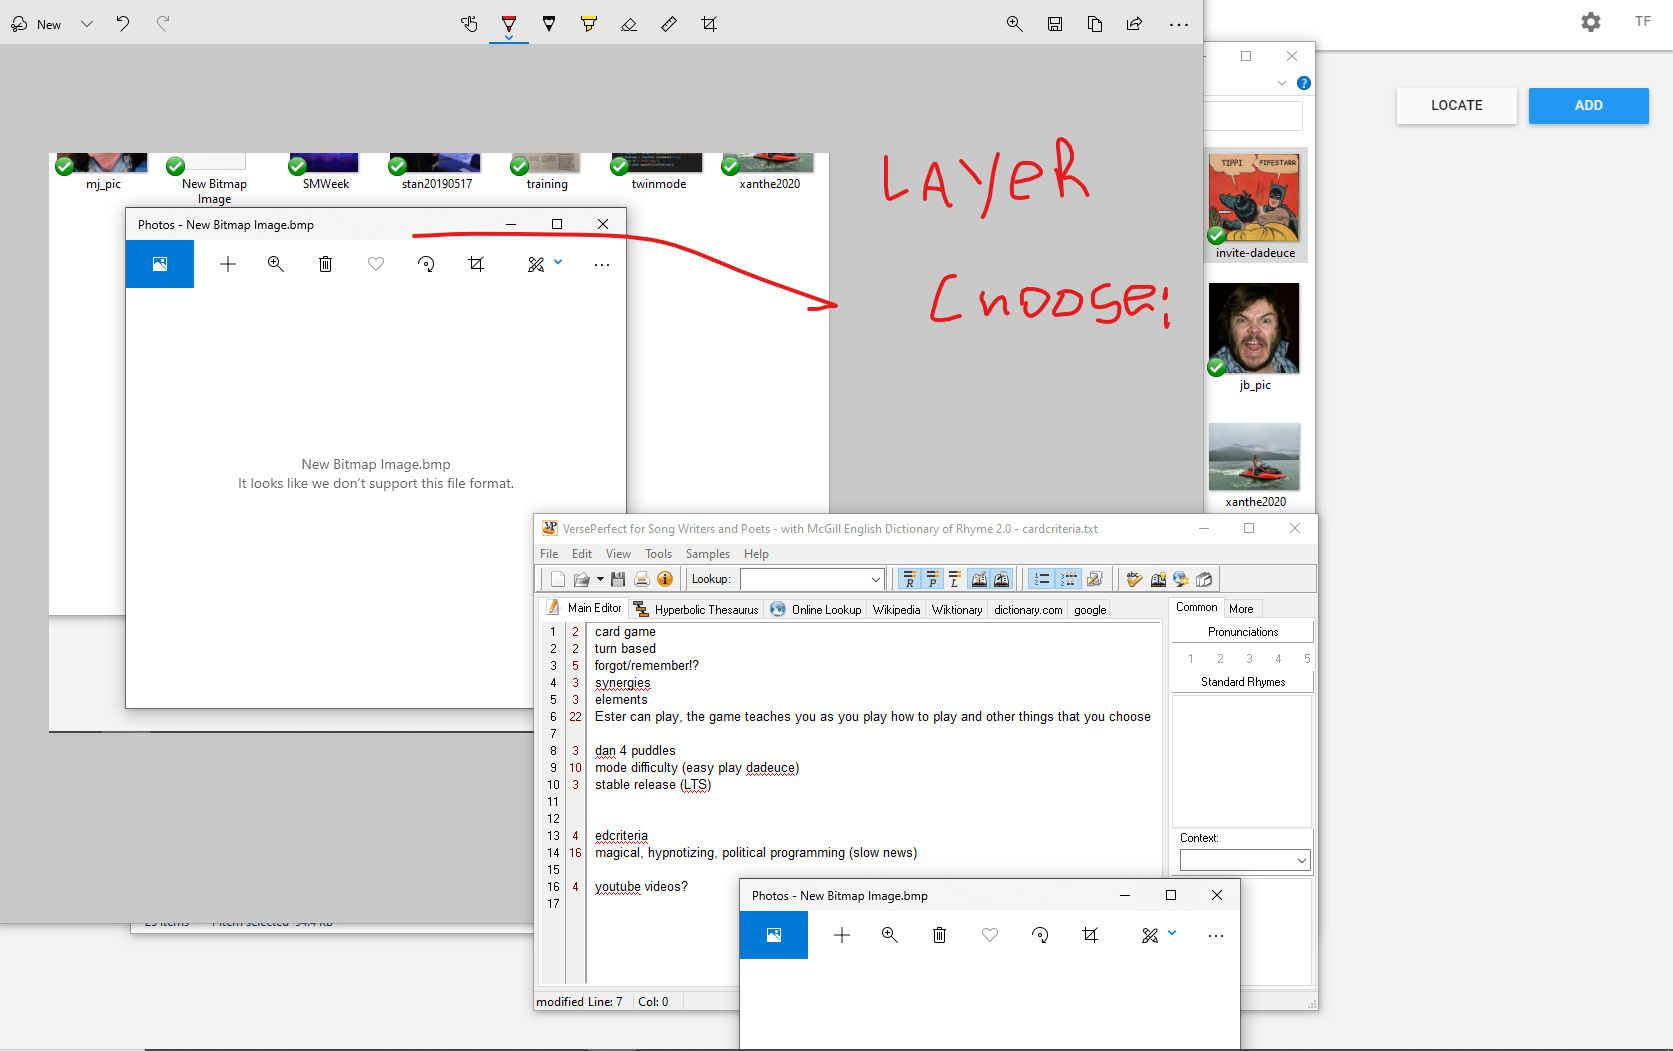Screen dimensions: 1673x1051
Task: Click the rotate icon in lower Photos window
Action: (x=1040, y=935)
